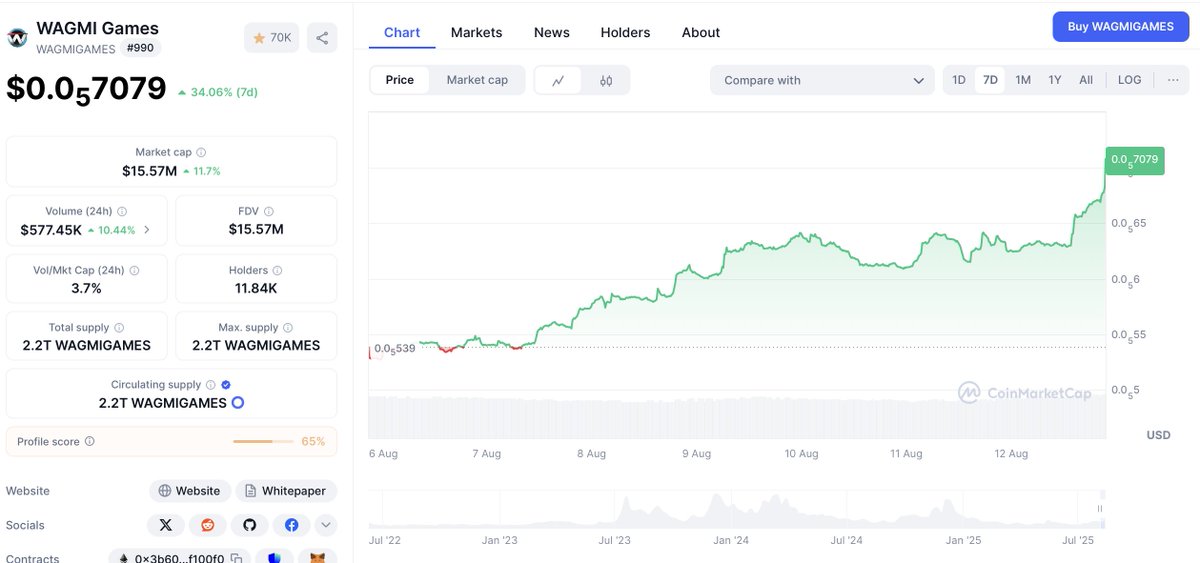The width and height of the screenshot is (1200, 563).
Task: Set chart range to All
Action: [x=1086, y=80]
